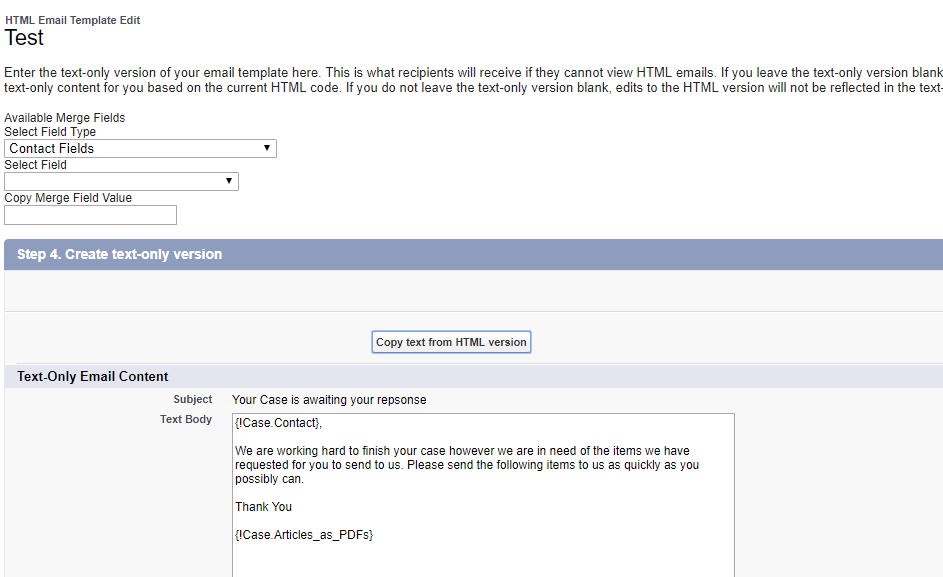Click the HTML Email Template Edit breadcrumb
Image resolution: width=943 pixels, height=577 pixels.
72,19
